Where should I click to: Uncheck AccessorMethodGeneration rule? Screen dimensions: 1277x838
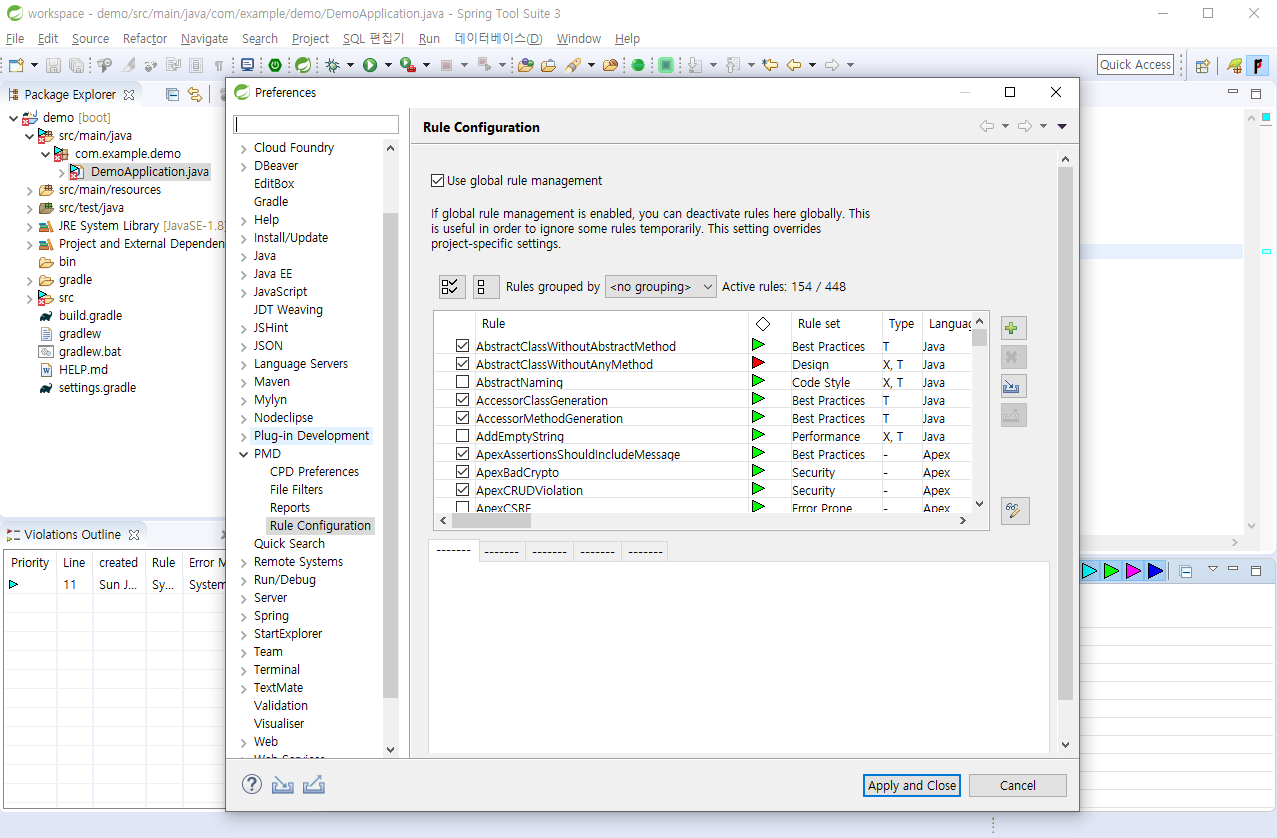[462, 418]
